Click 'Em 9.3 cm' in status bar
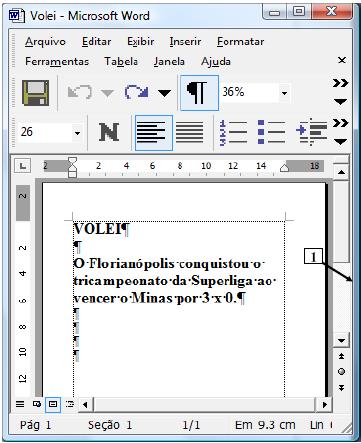 (x=265, y=425)
